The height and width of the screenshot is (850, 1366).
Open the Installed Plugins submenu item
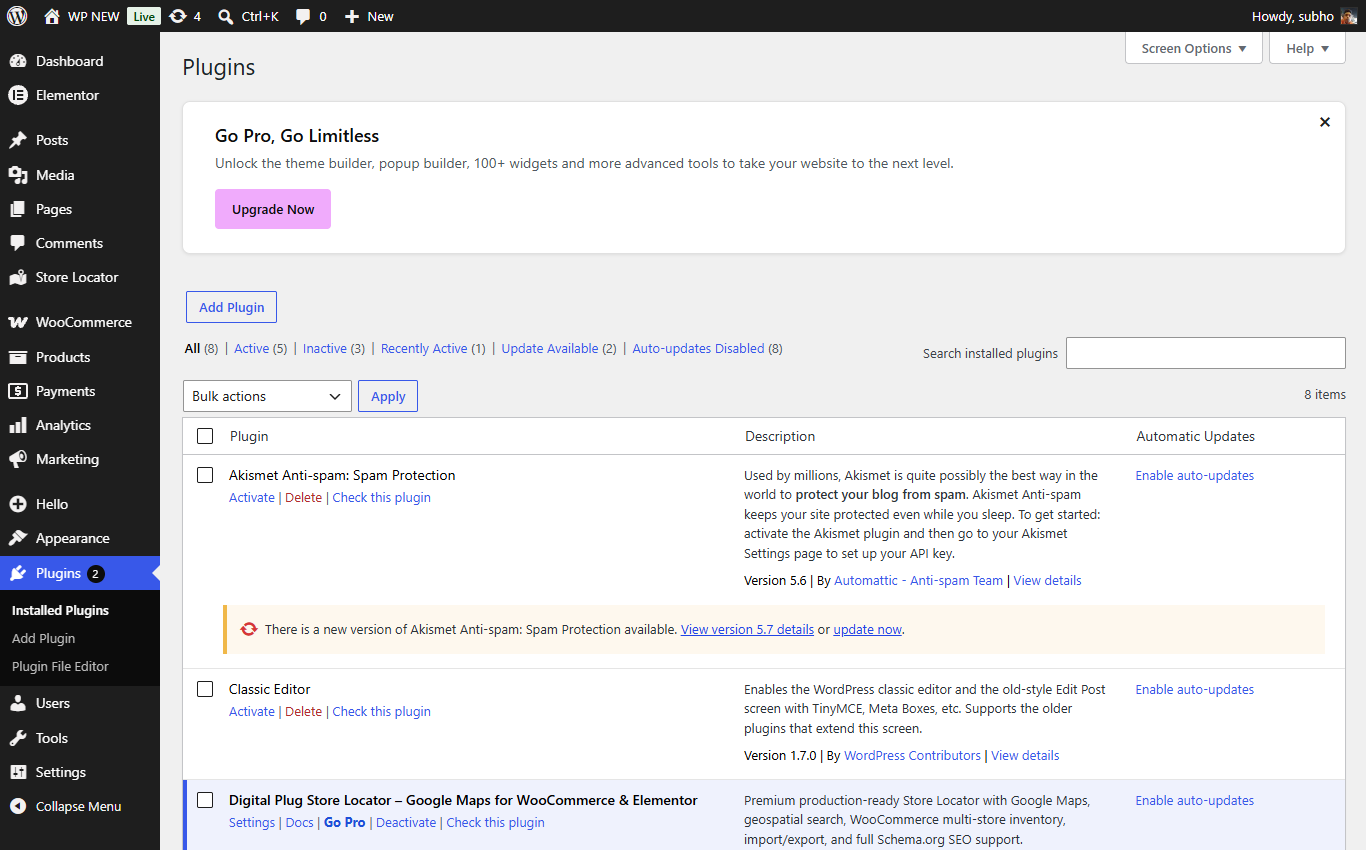point(60,610)
